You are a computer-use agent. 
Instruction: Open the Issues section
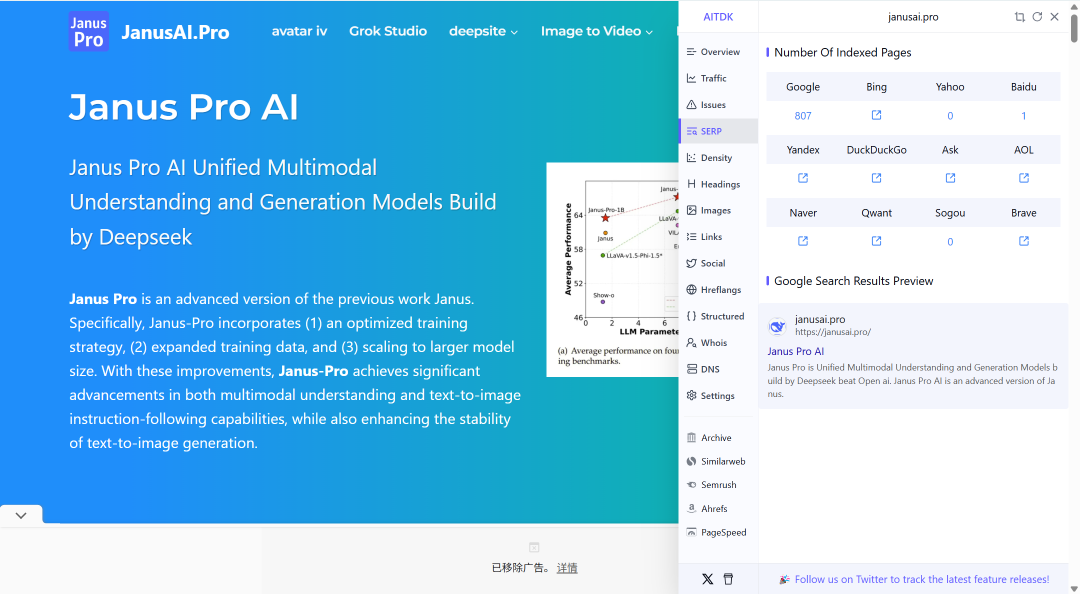(718, 105)
